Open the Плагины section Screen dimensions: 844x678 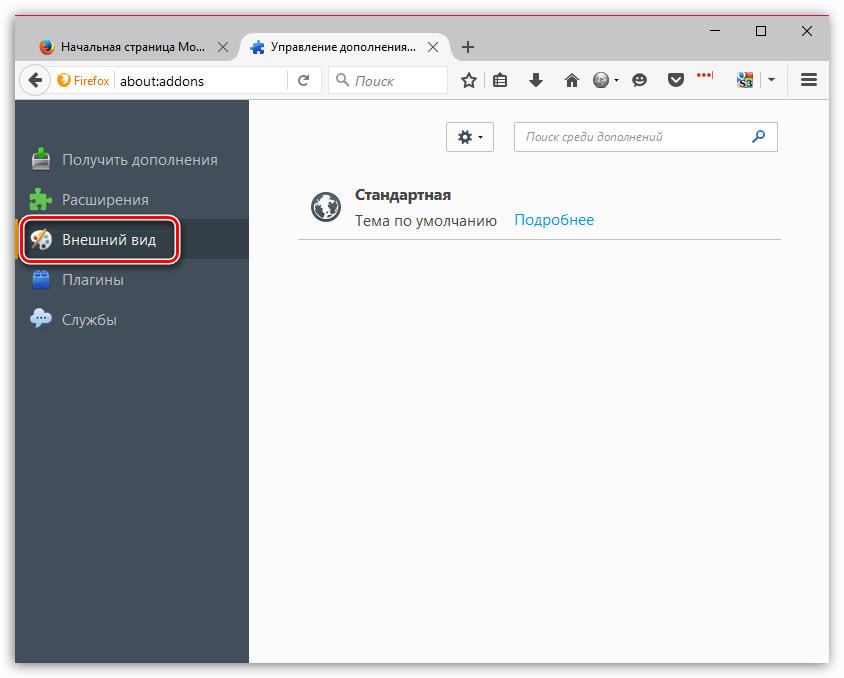(x=92, y=280)
